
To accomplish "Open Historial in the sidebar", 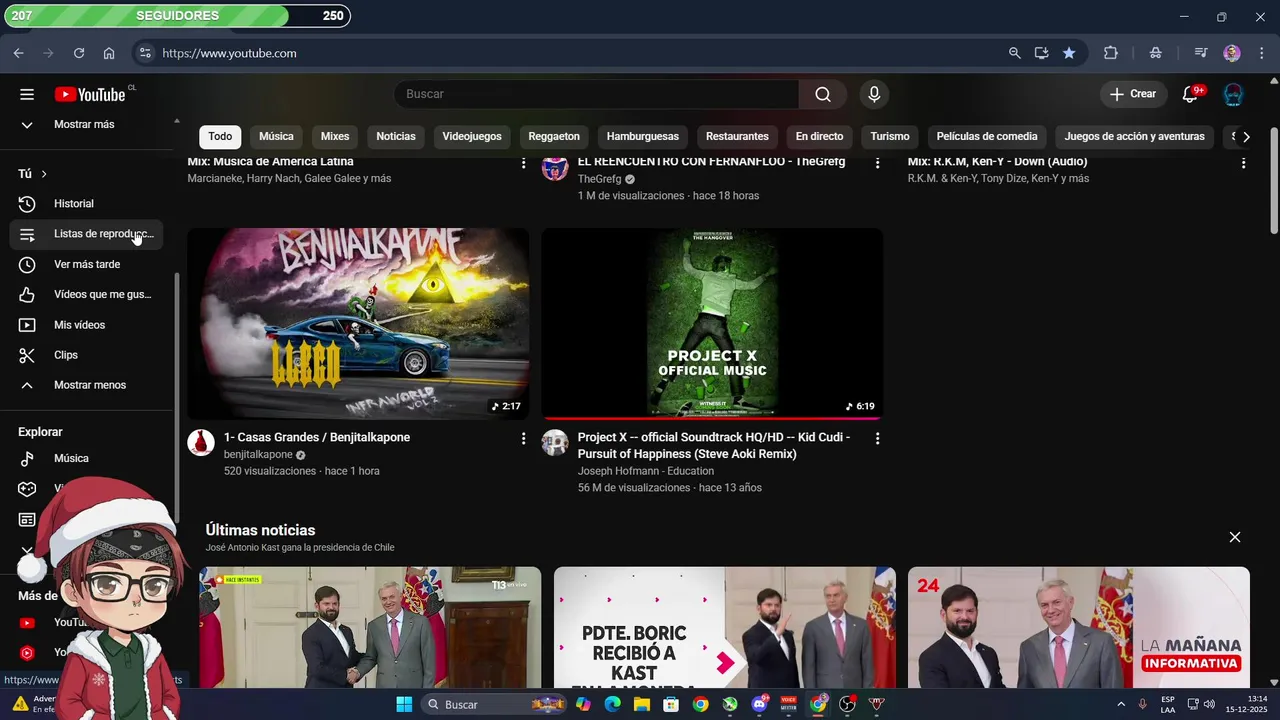I will [85, 204].
